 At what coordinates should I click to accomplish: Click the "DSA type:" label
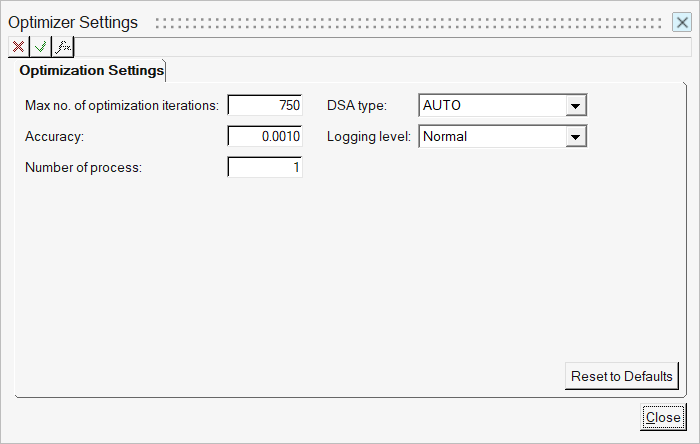pyautogui.click(x=357, y=105)
